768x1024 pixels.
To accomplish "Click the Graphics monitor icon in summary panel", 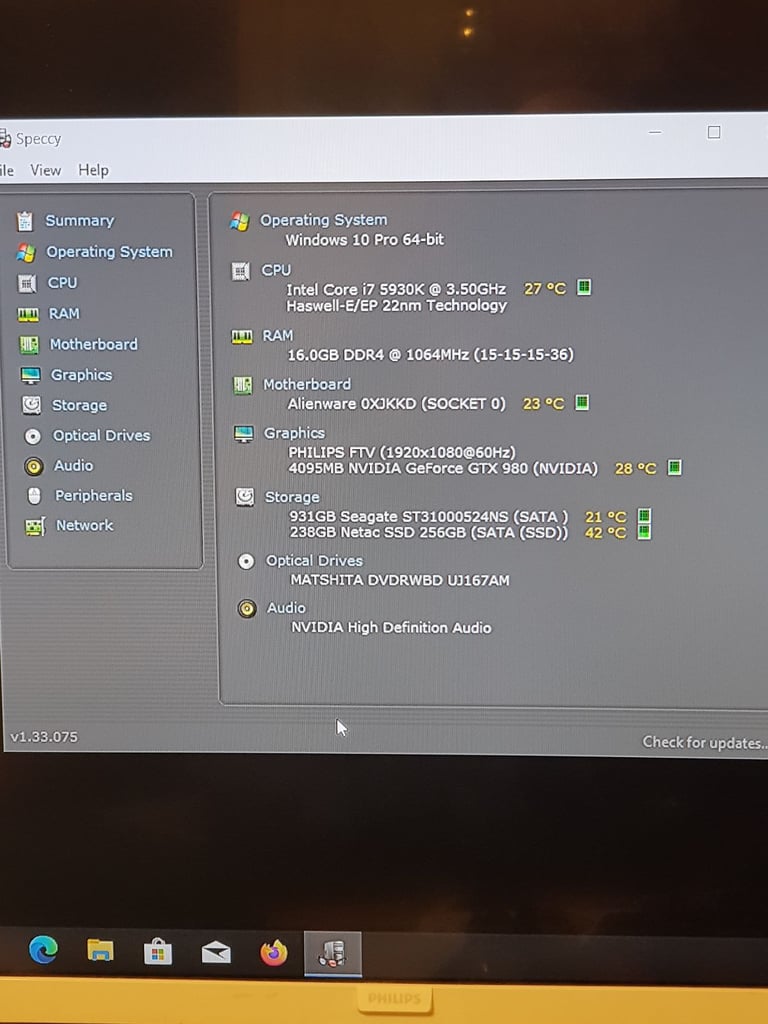I will (x=244, y=434).
